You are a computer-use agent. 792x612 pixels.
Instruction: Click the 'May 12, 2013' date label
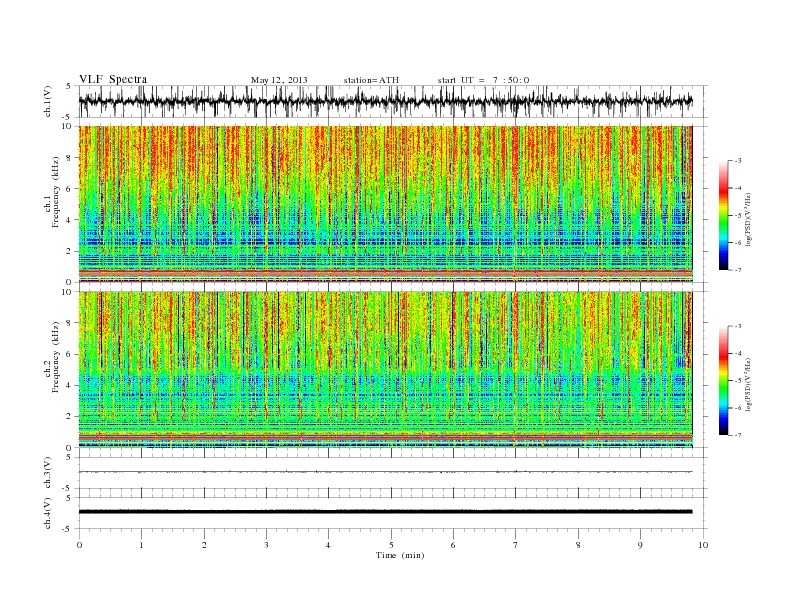[x=279, y=80]
